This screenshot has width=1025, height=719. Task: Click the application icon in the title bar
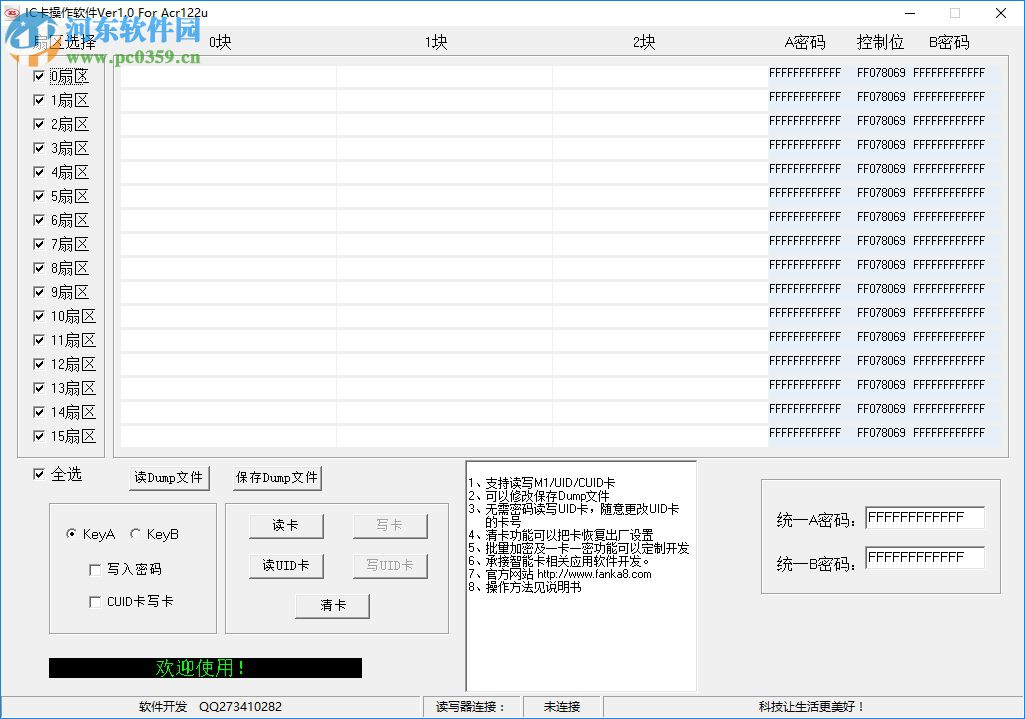[x=10, y=12]
